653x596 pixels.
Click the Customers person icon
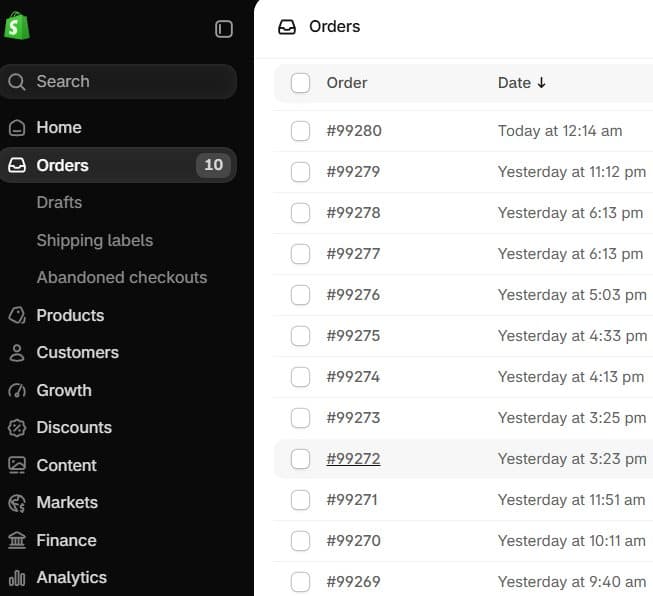17,353
